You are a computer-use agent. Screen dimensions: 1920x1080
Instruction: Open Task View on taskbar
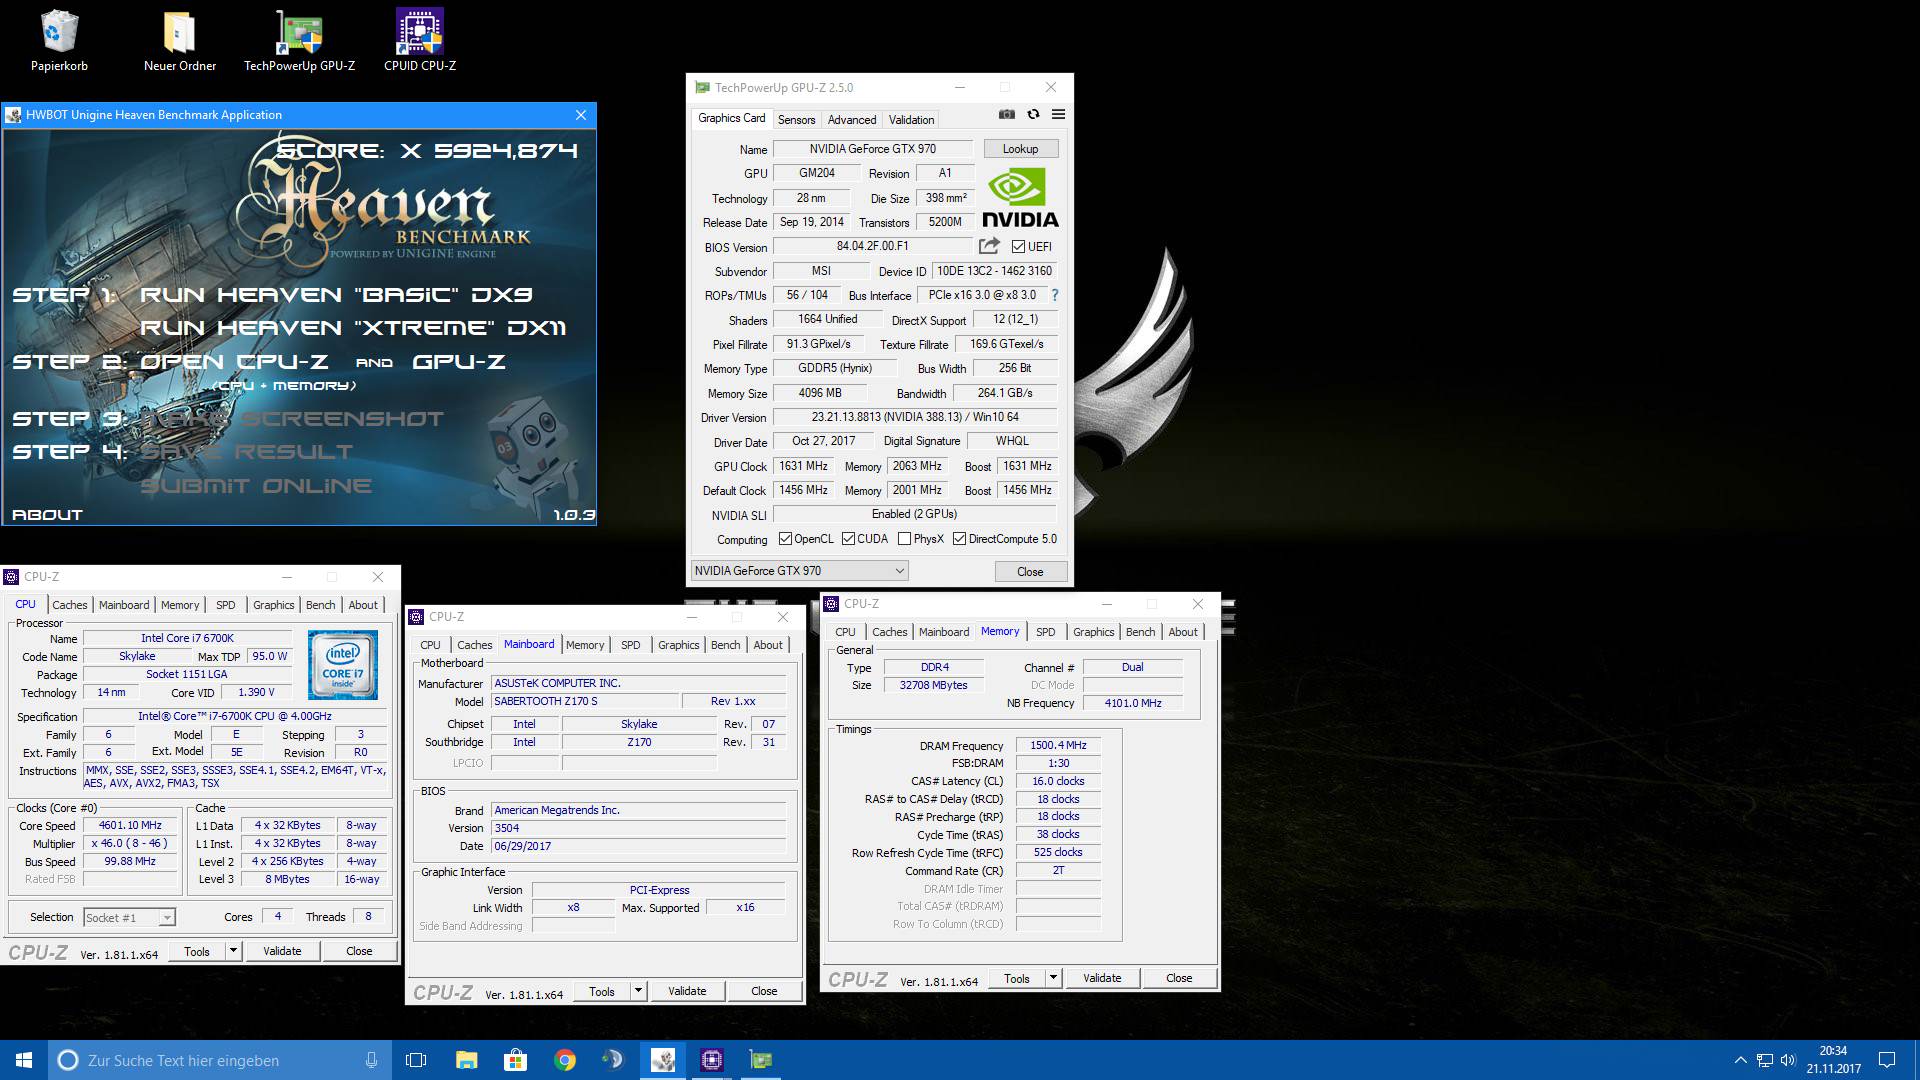tap(416, 1060)
